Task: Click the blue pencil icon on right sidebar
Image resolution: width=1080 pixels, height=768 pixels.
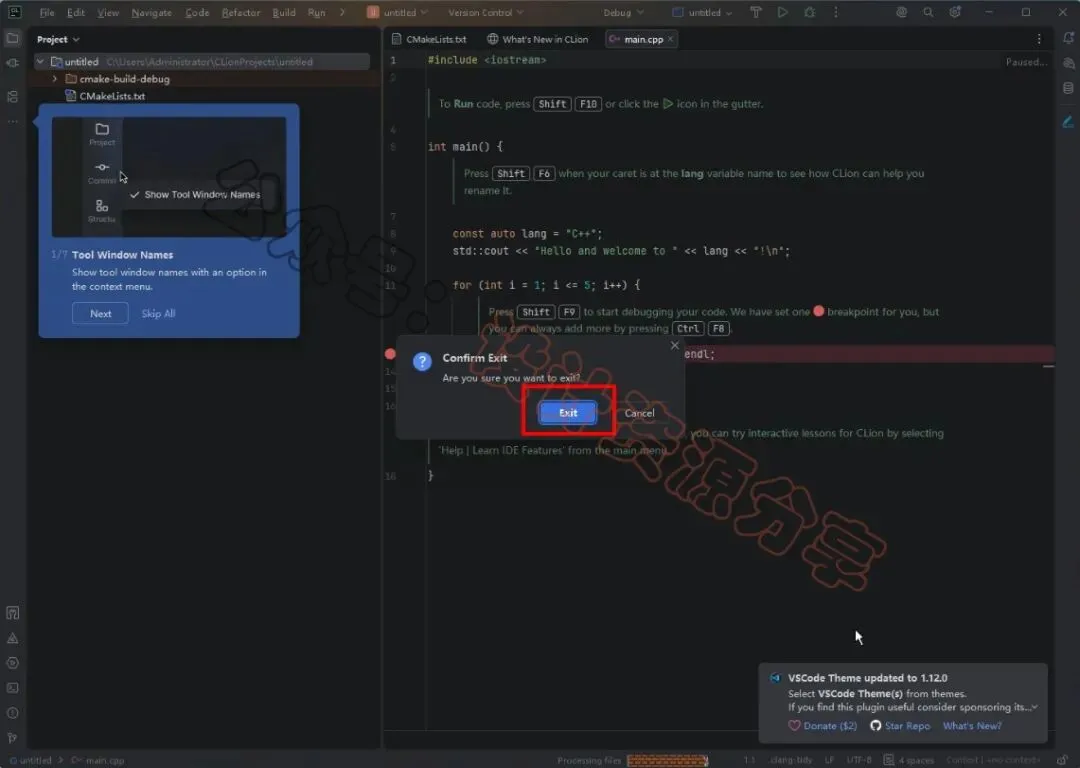Action: pyautogui.click(x=1068, y=122)
